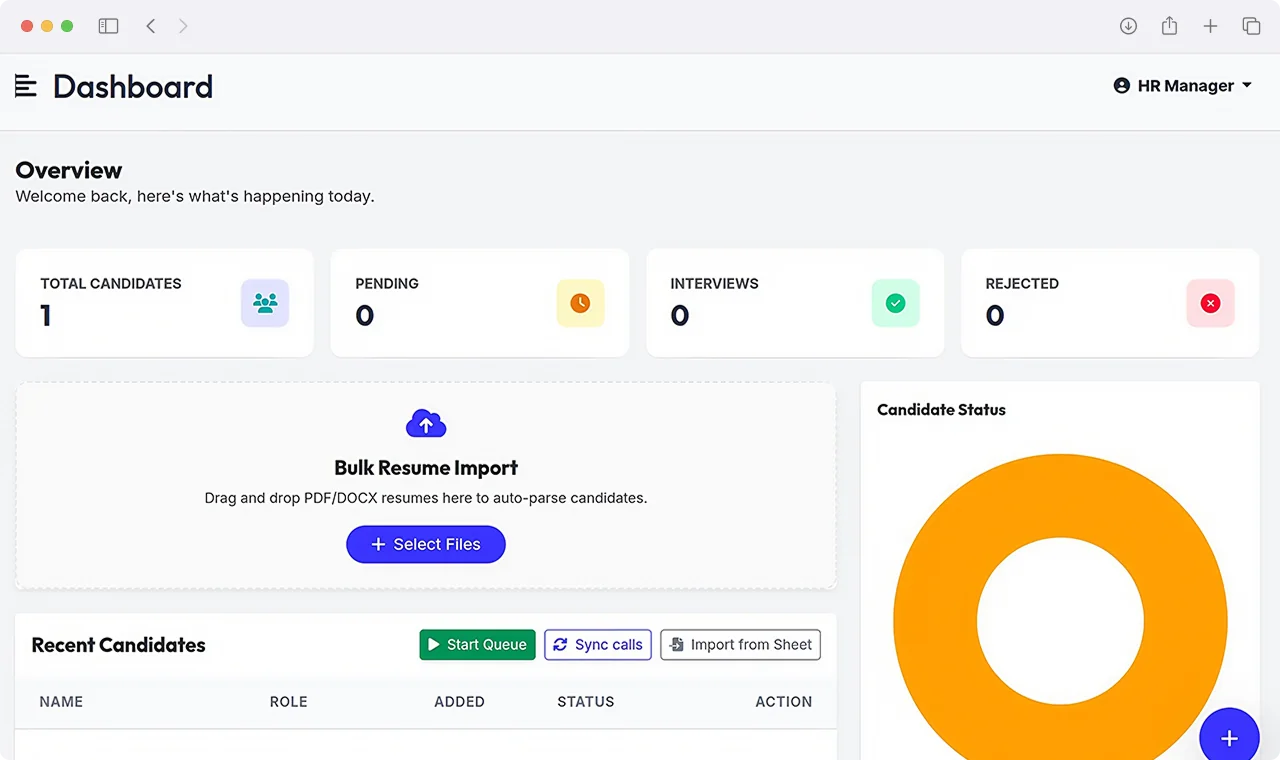
Task: Go back with the browser back arrow
Action: (150, 26)
